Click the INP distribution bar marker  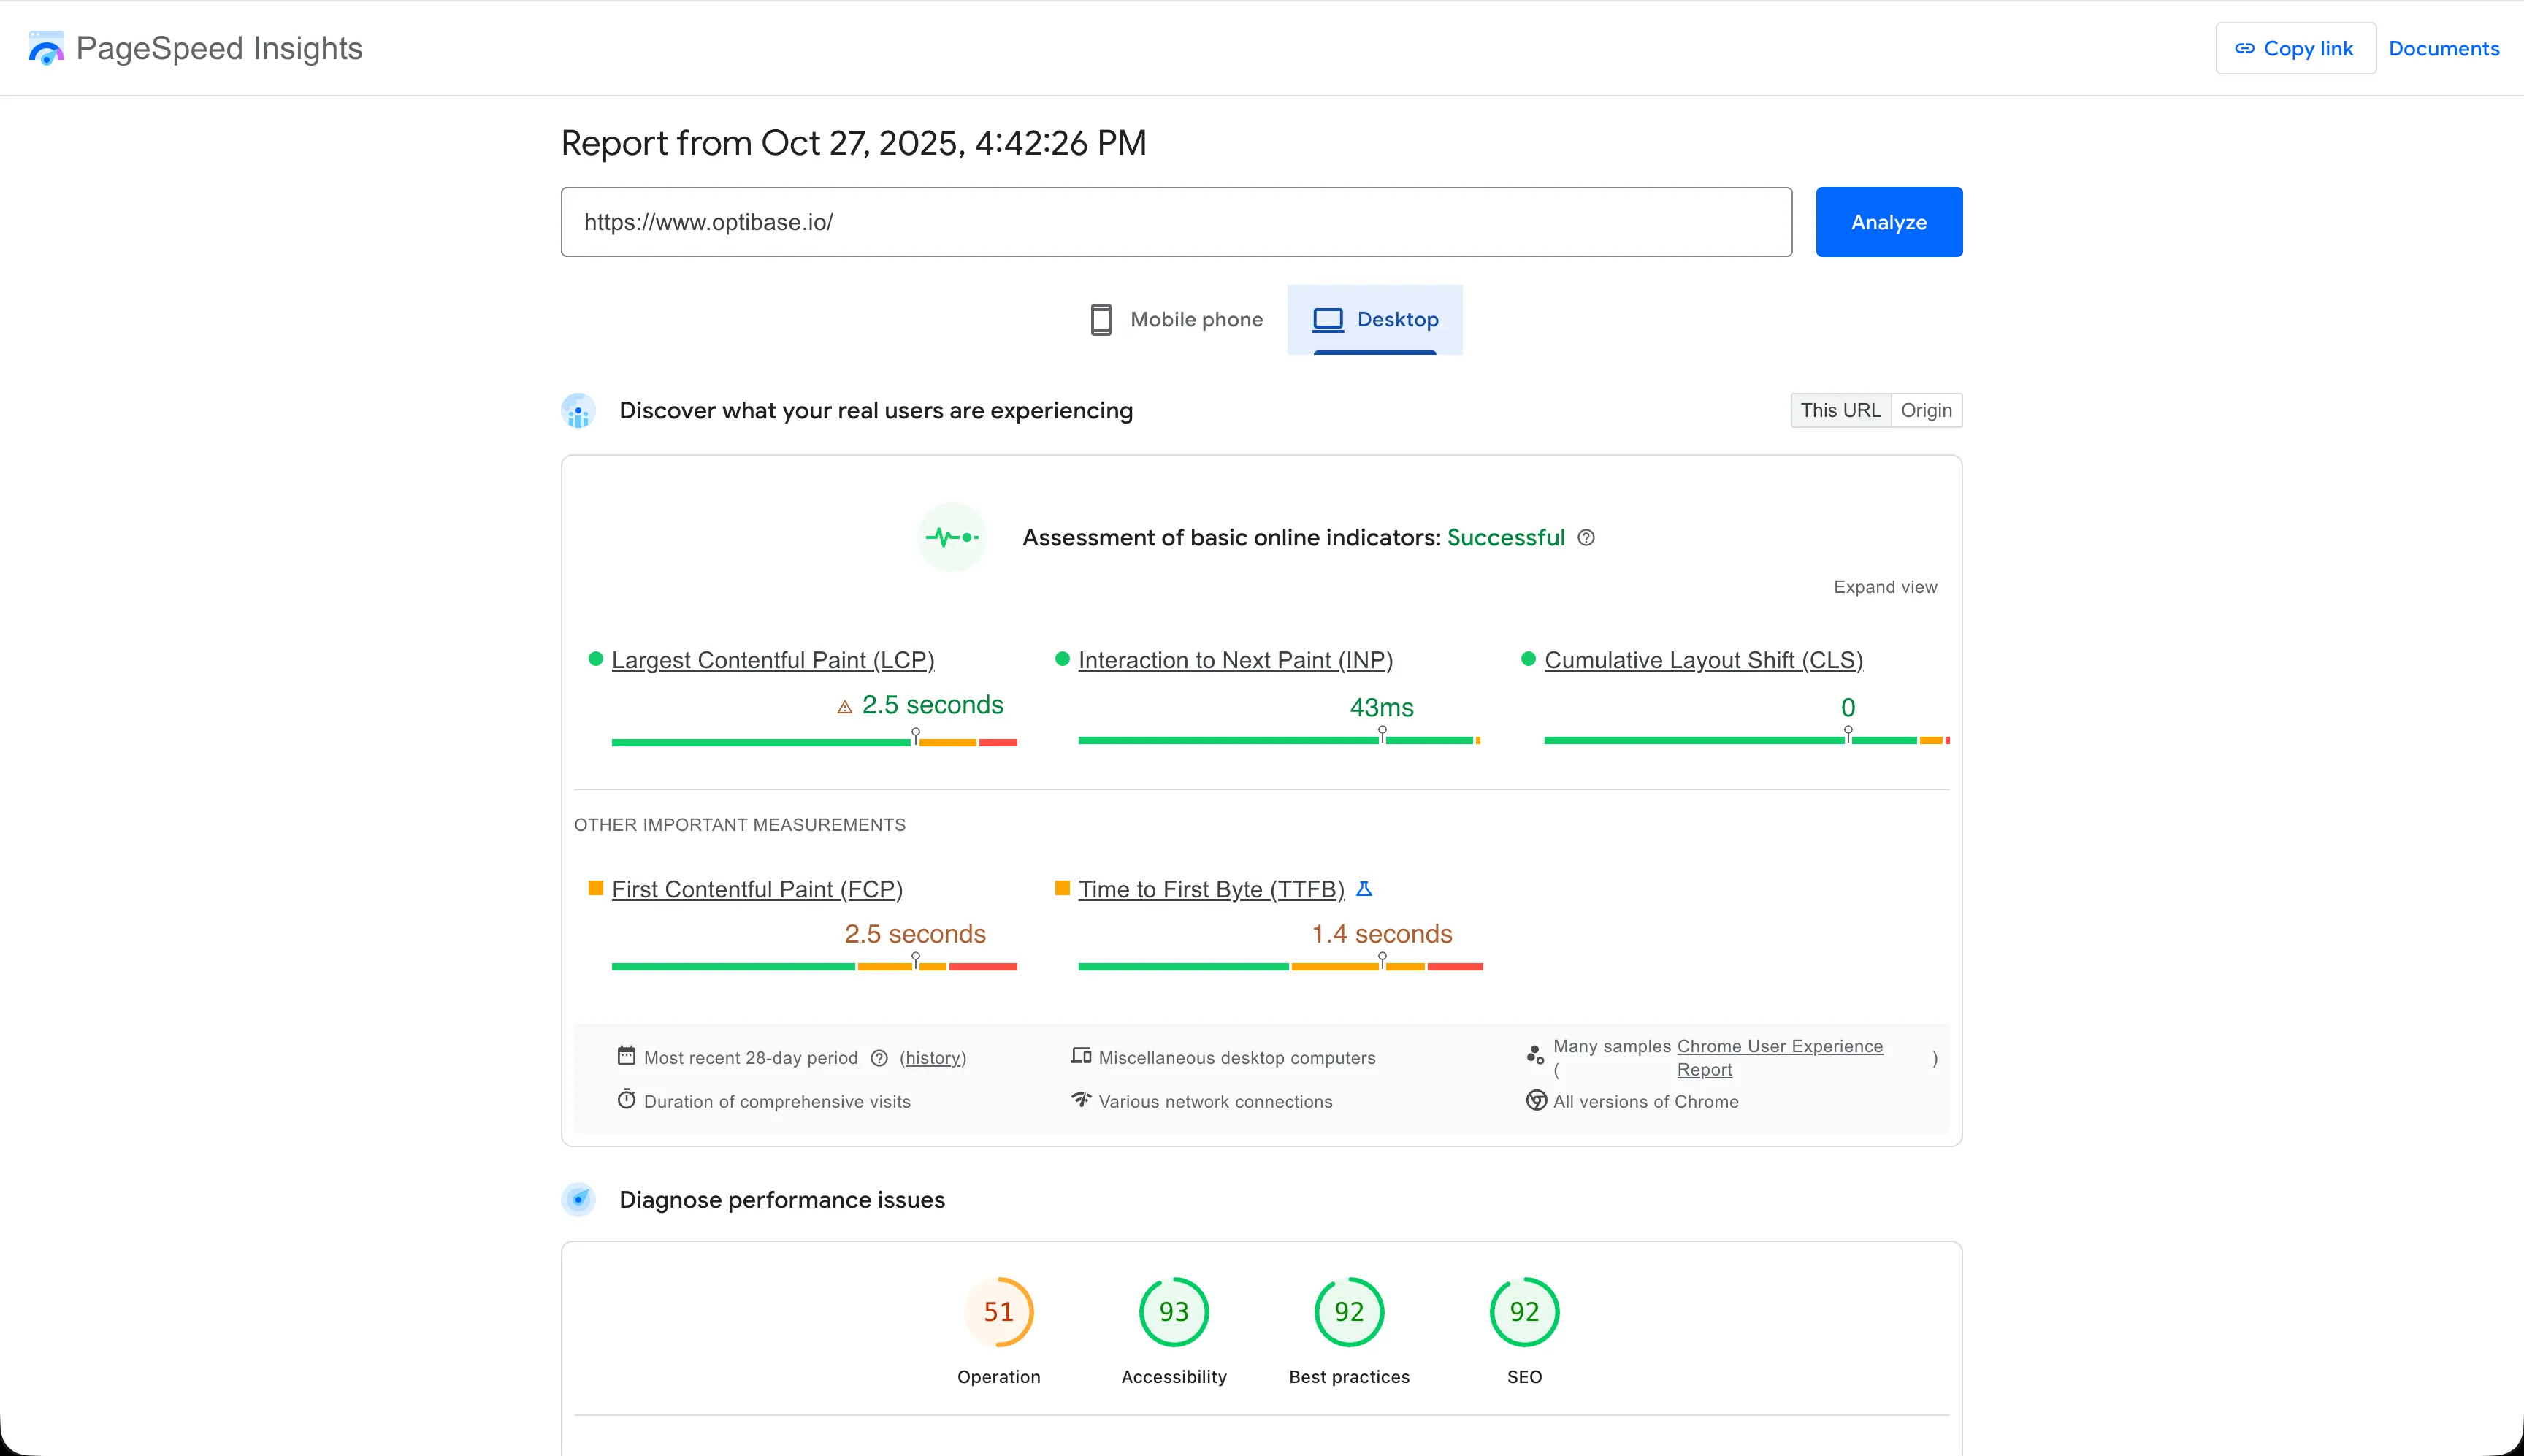(x=1382, y=735)
